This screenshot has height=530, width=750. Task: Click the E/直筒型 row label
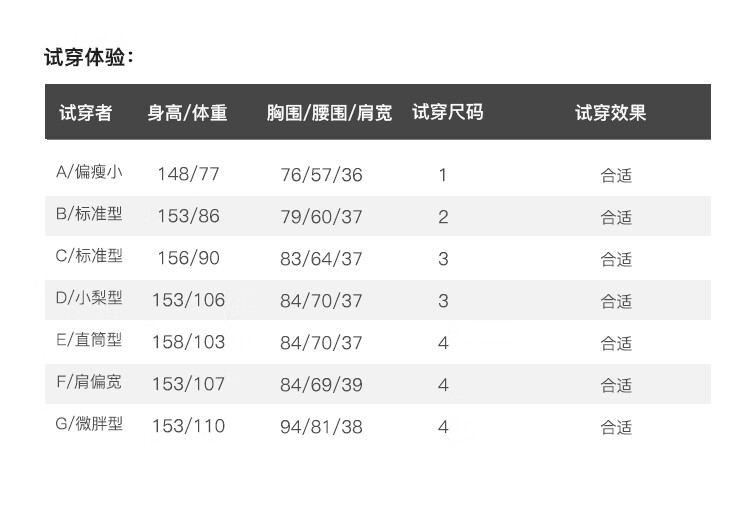pos(89,340)
